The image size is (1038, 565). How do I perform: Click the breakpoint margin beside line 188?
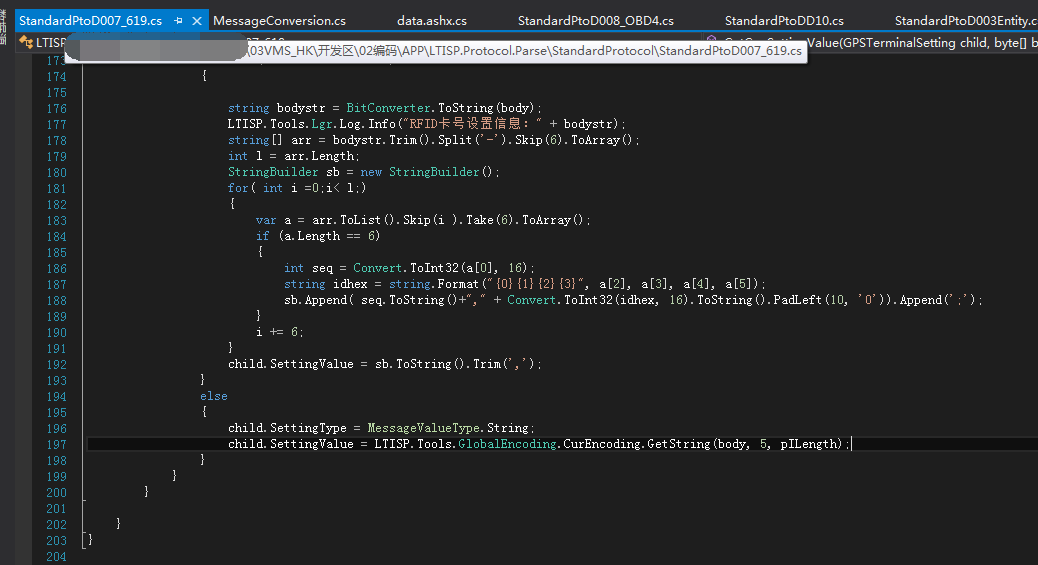(24, 300)
